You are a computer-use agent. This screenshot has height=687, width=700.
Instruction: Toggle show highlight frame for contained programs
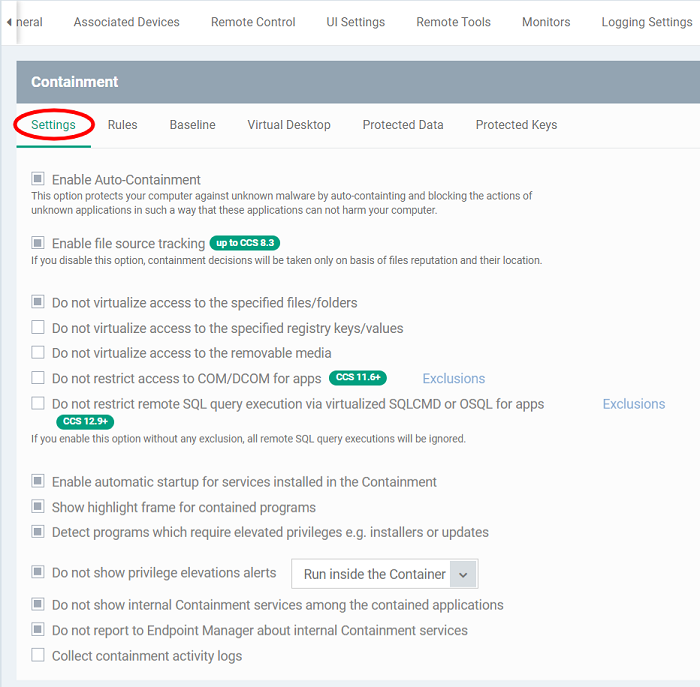coord(38,507)
